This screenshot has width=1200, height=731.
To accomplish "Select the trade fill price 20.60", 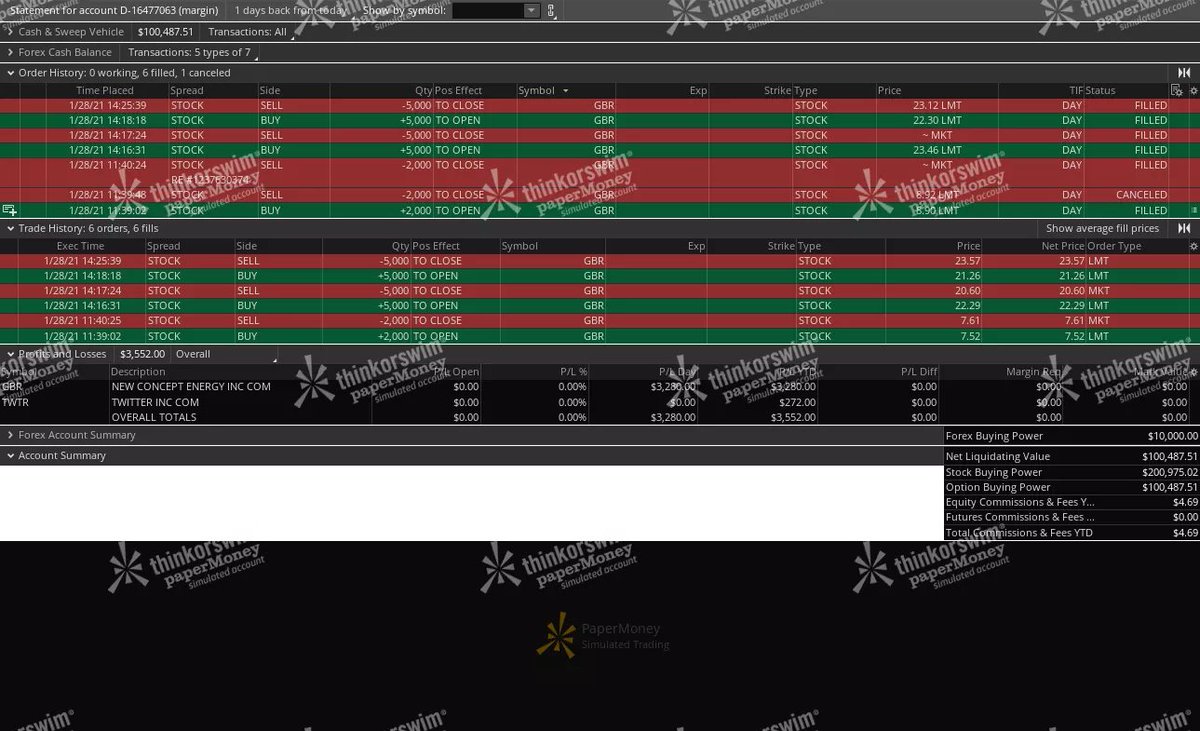I will pos(968,291).
